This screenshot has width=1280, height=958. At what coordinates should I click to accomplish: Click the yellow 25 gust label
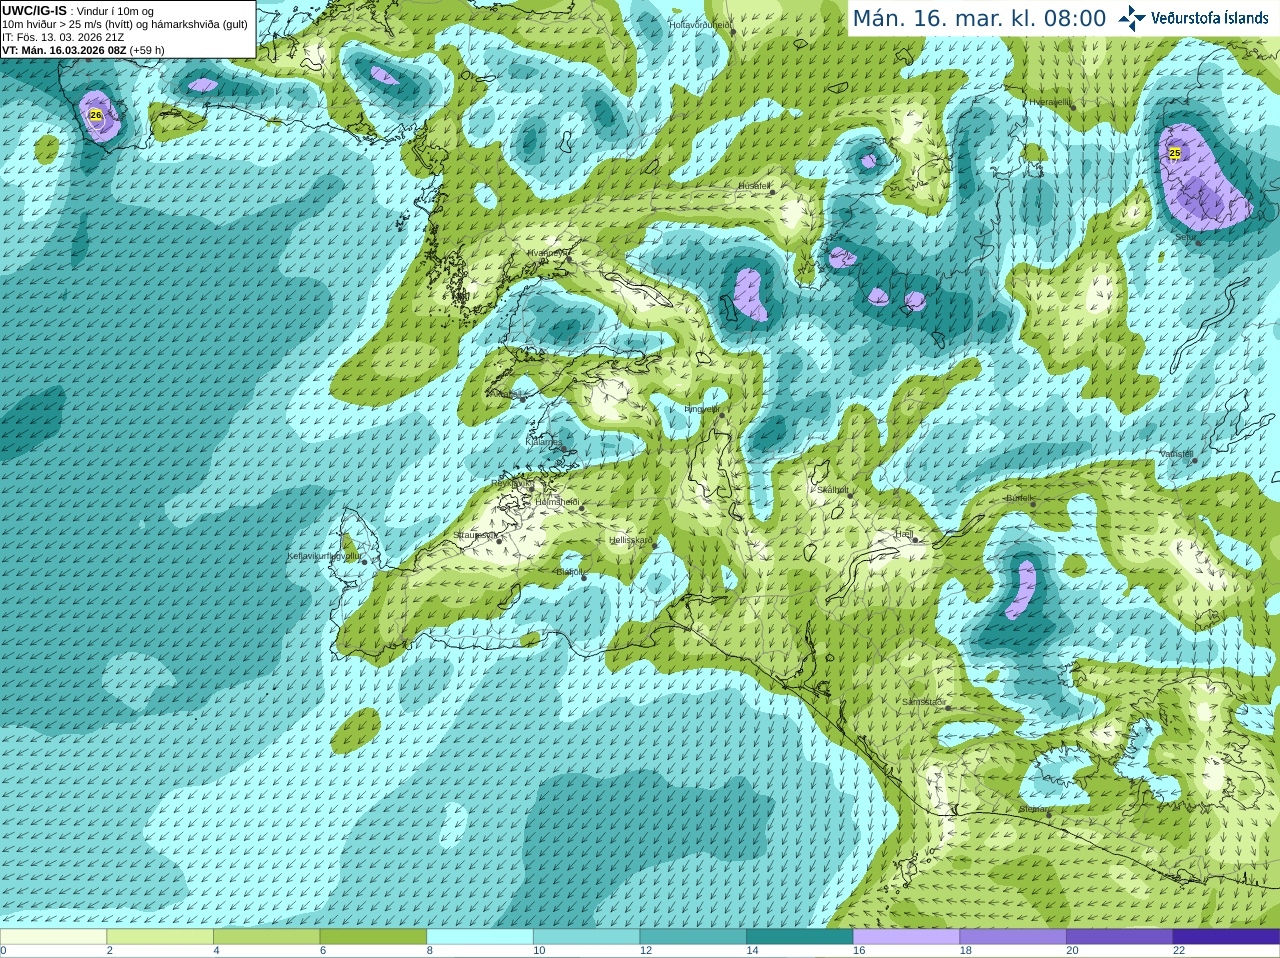(1175, 153)
